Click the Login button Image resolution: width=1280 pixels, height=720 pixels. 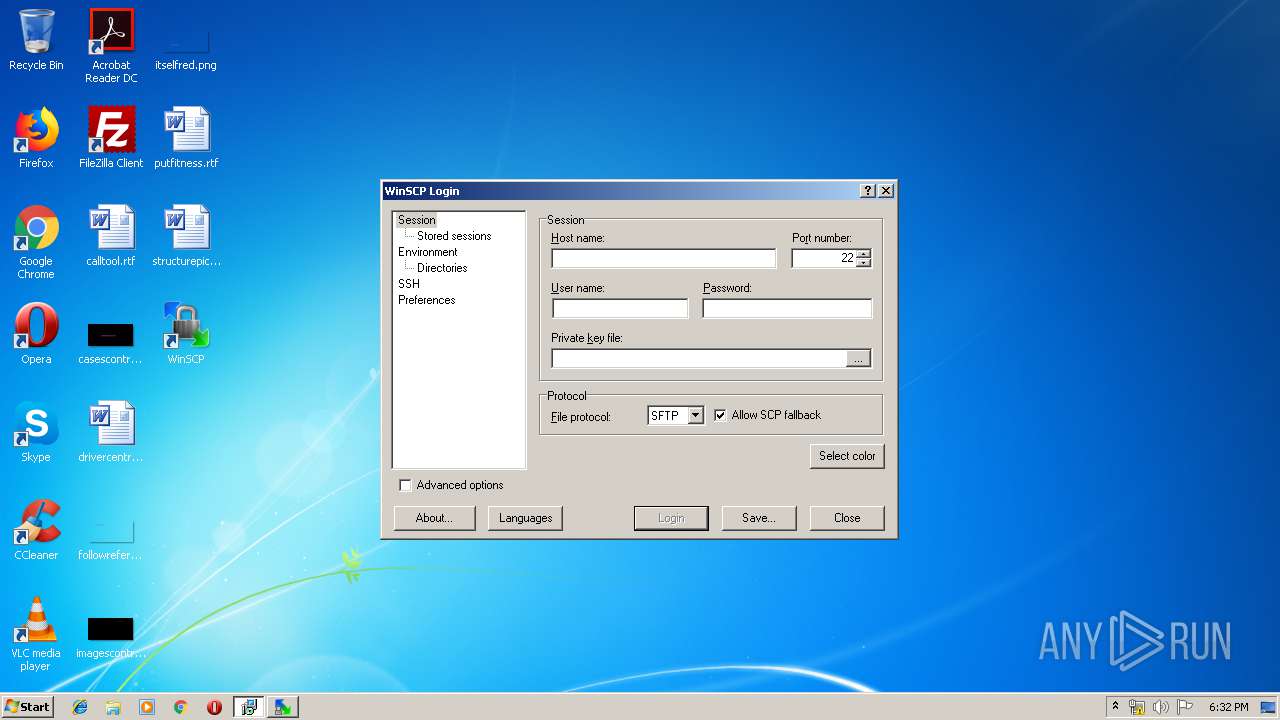671,518
